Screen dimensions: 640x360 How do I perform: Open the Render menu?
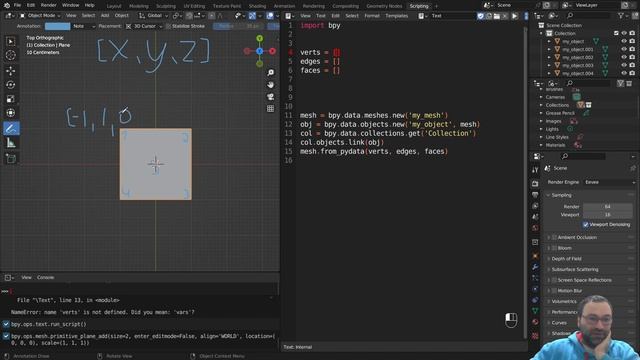point(49,5)
